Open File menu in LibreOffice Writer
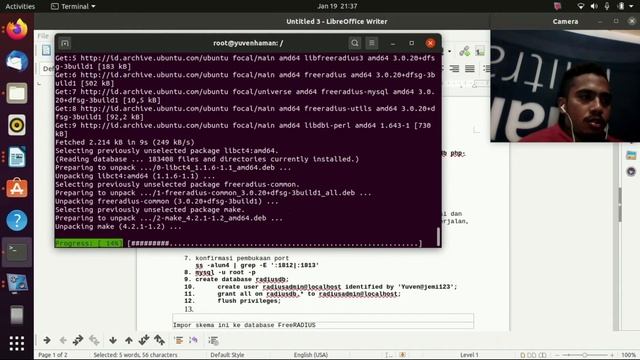640x360 pixels. click(43, 36)
